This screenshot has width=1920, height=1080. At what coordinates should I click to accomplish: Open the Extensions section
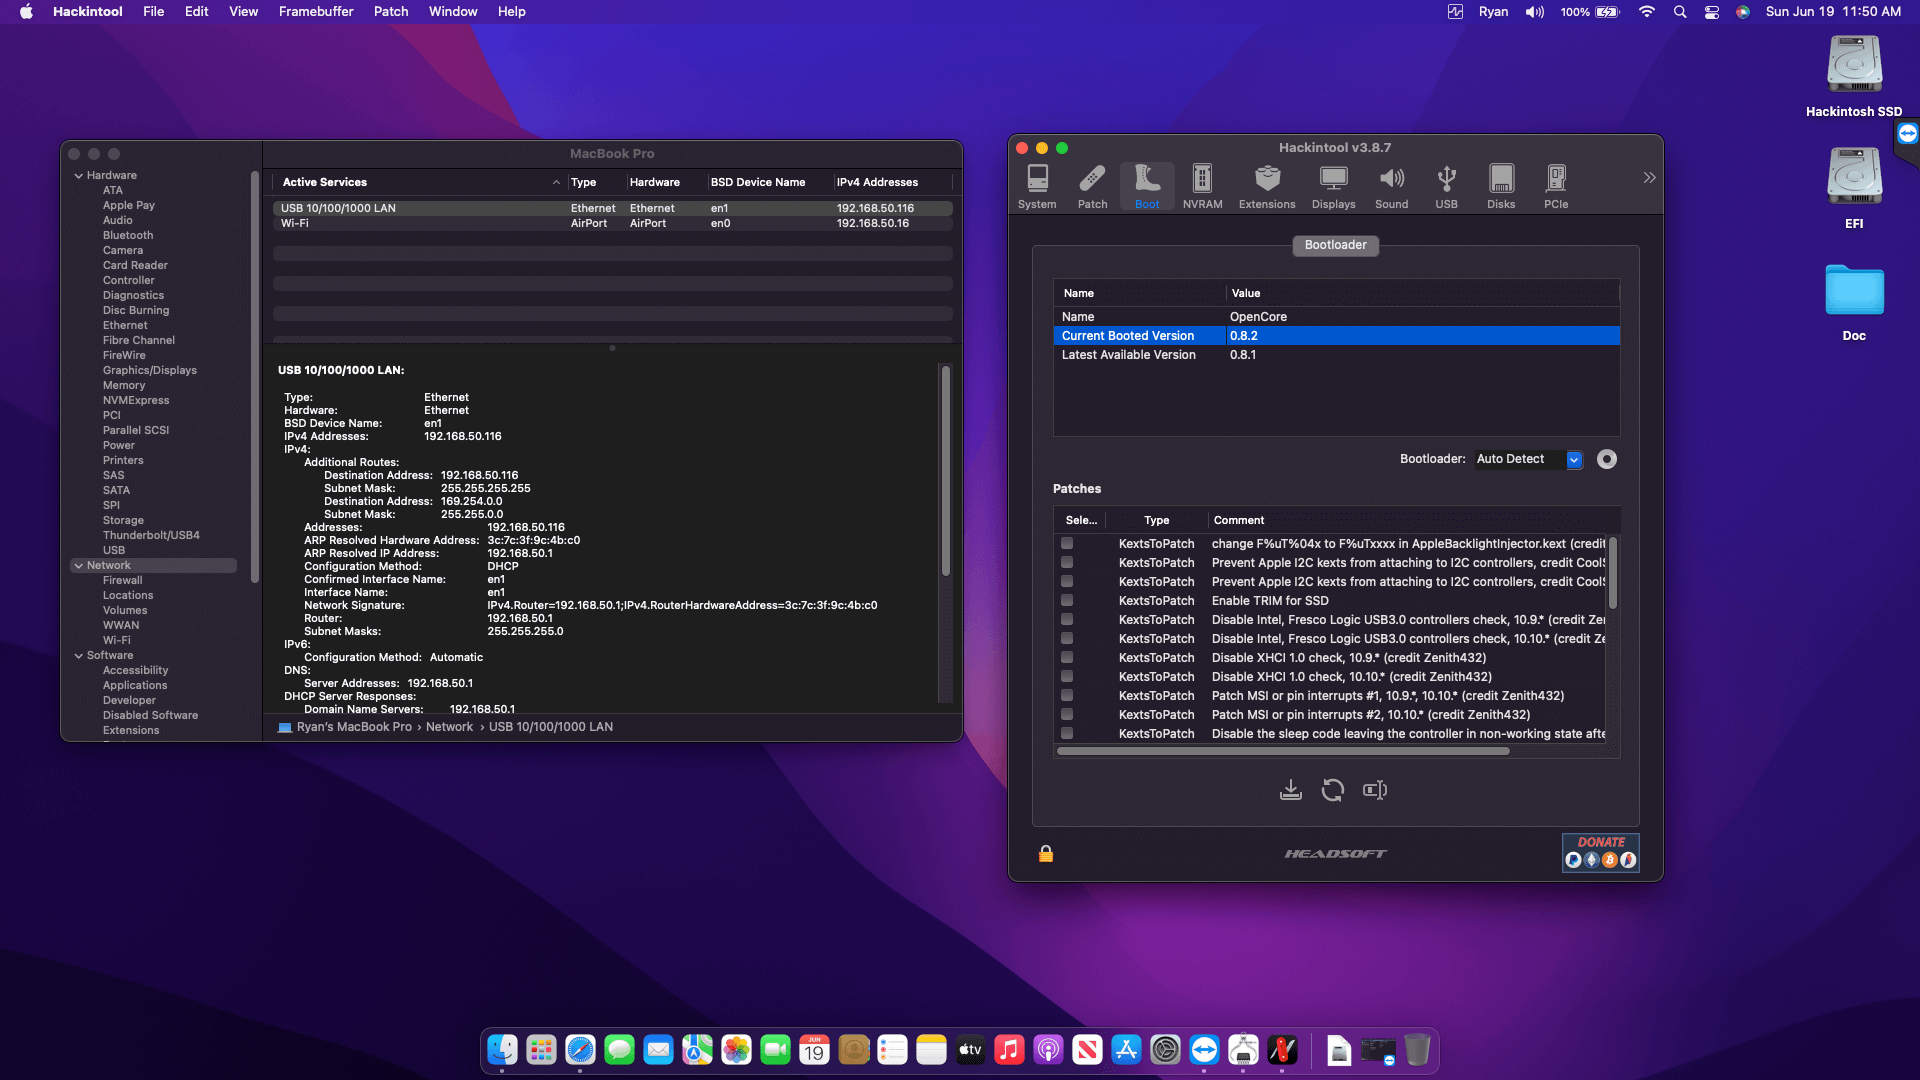click(x=1267, y=187)
